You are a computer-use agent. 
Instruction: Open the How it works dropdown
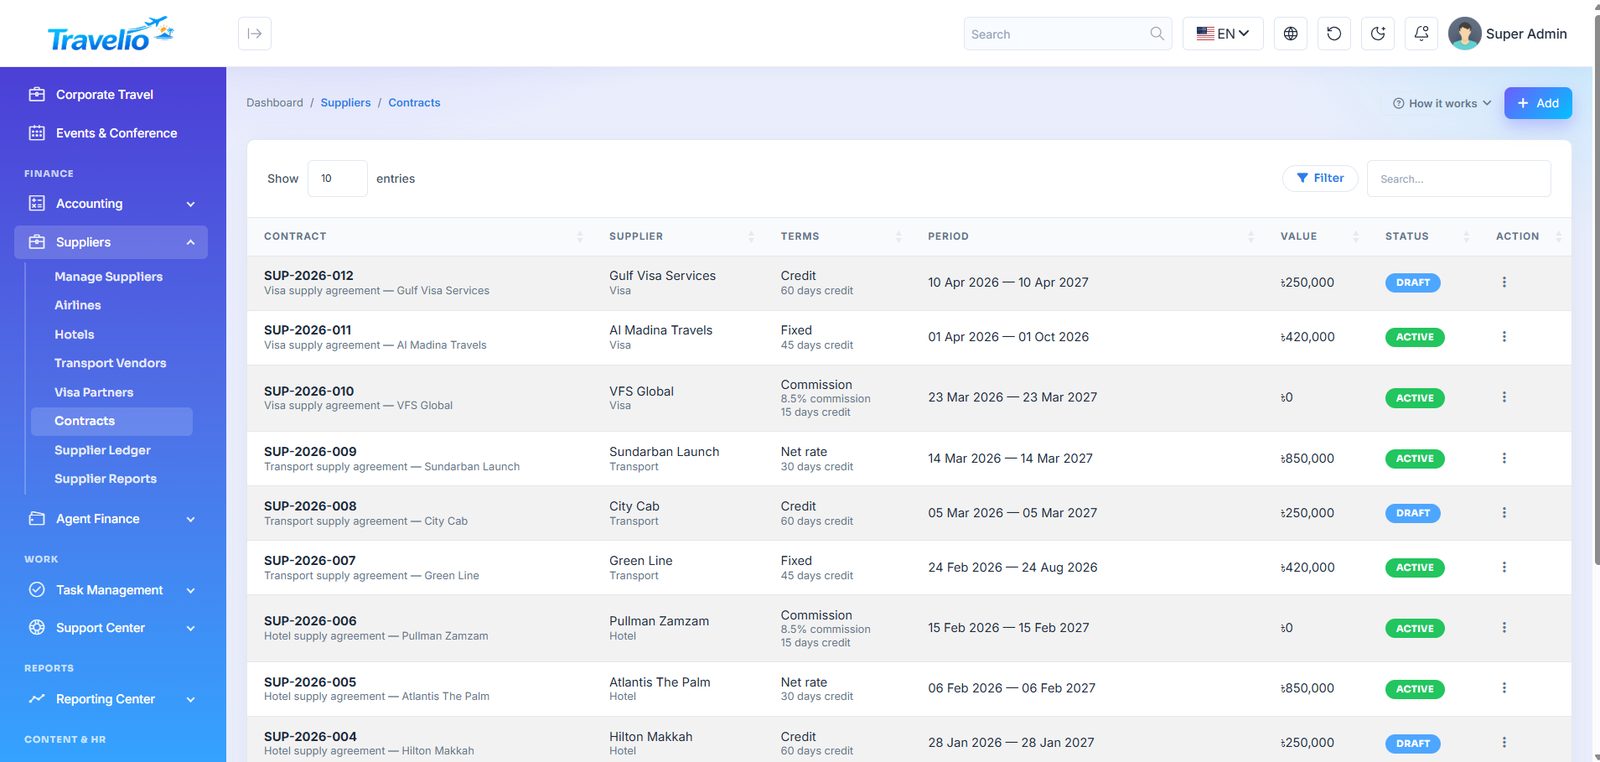[x=1442, y=103]
